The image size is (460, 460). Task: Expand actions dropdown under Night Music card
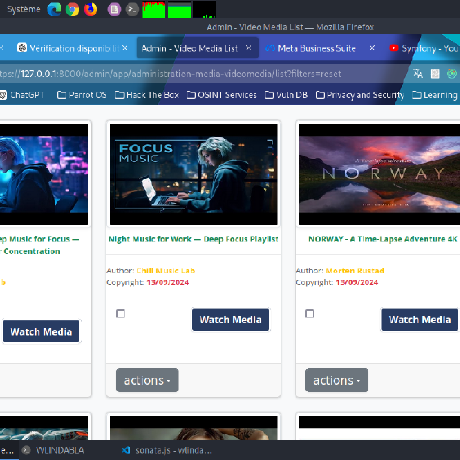[x=147, y=380]
